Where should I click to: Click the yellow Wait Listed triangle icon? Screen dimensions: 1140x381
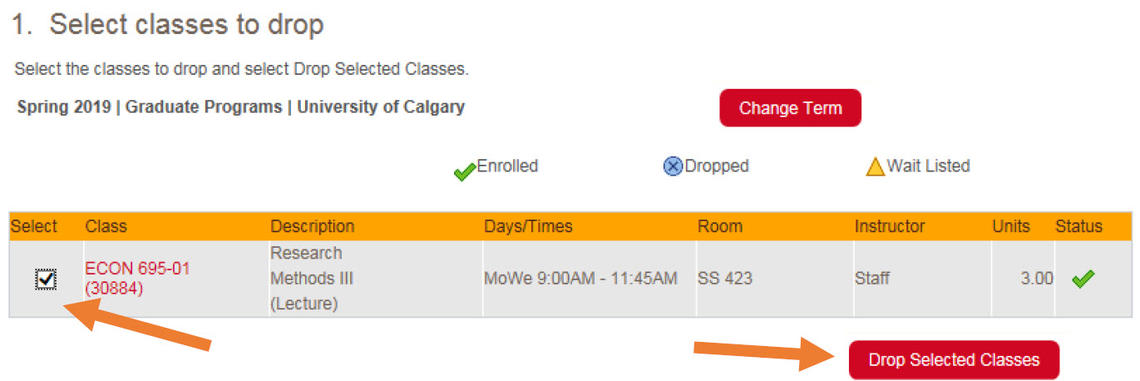pos(875,167)
